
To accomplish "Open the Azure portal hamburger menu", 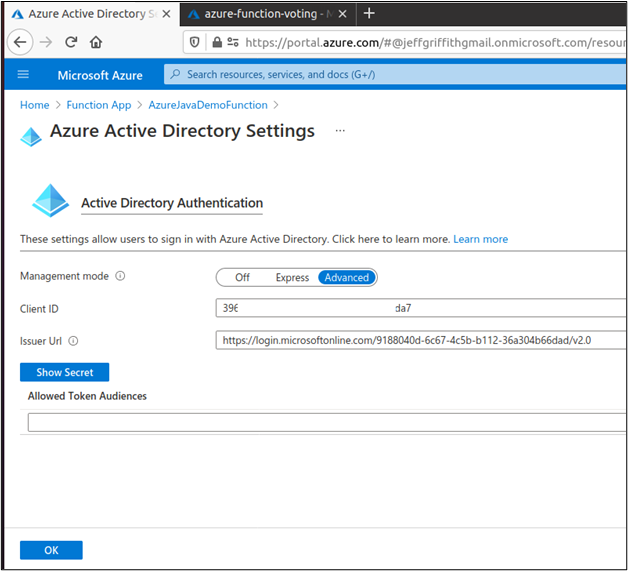I will 23,74.
